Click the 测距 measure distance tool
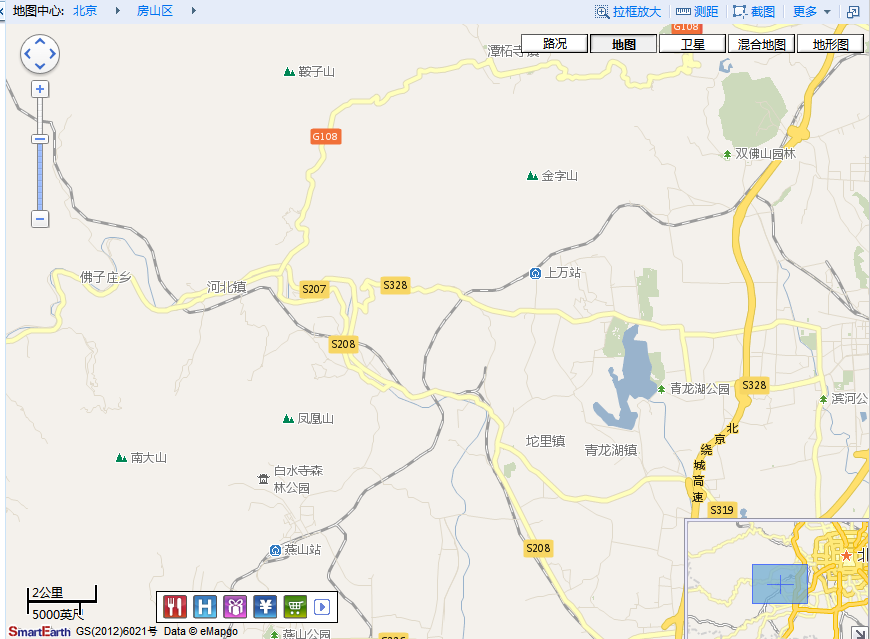The width and height of the screenshot is (870, 639). coord(697,12)
